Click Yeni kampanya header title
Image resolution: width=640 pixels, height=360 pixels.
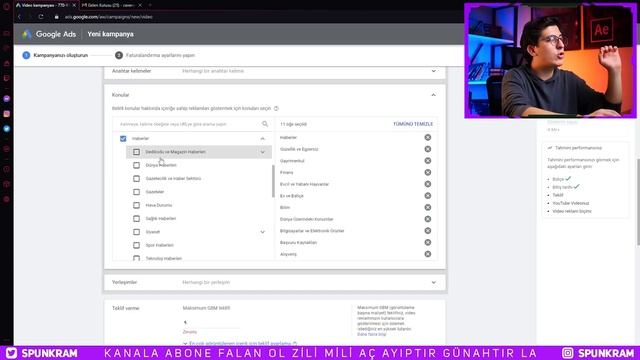110,34
